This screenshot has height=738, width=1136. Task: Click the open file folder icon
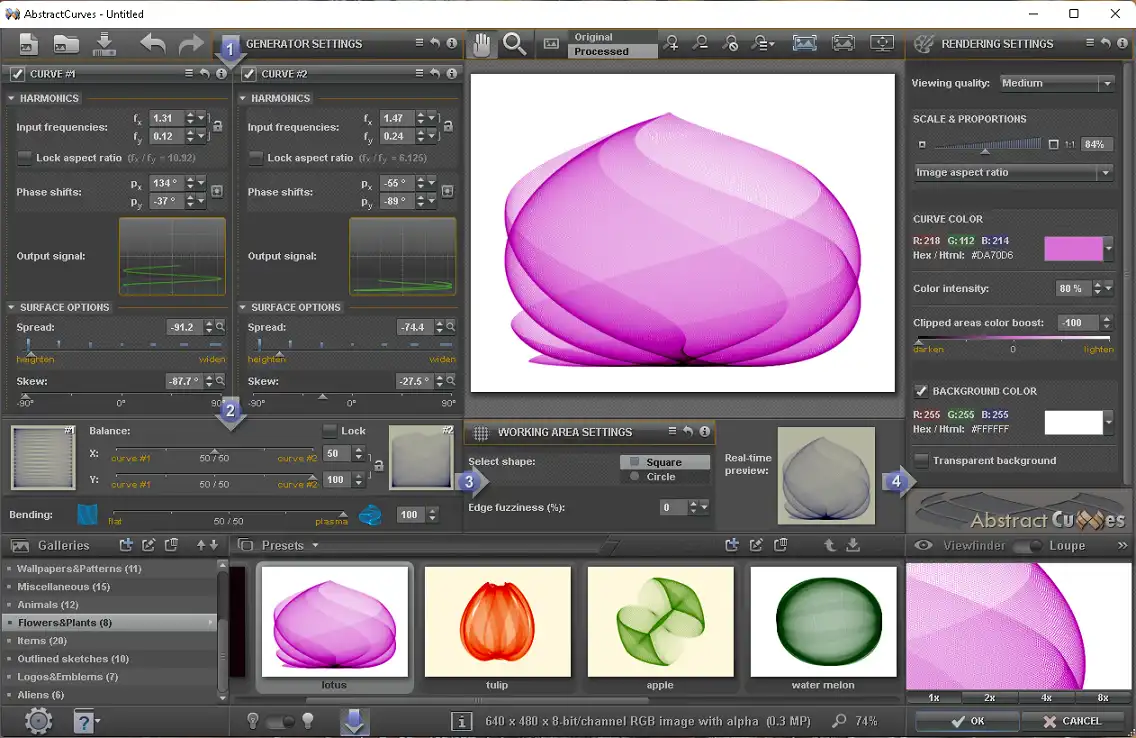pos(66,44)
